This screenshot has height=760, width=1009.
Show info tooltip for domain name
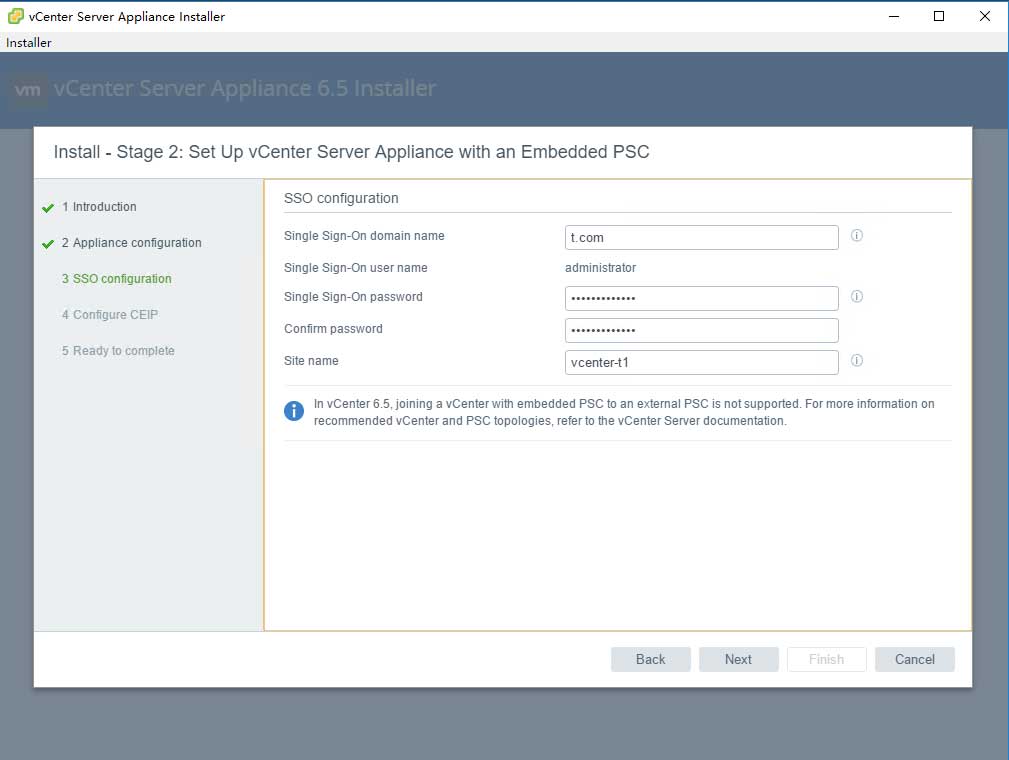point(856,236)
